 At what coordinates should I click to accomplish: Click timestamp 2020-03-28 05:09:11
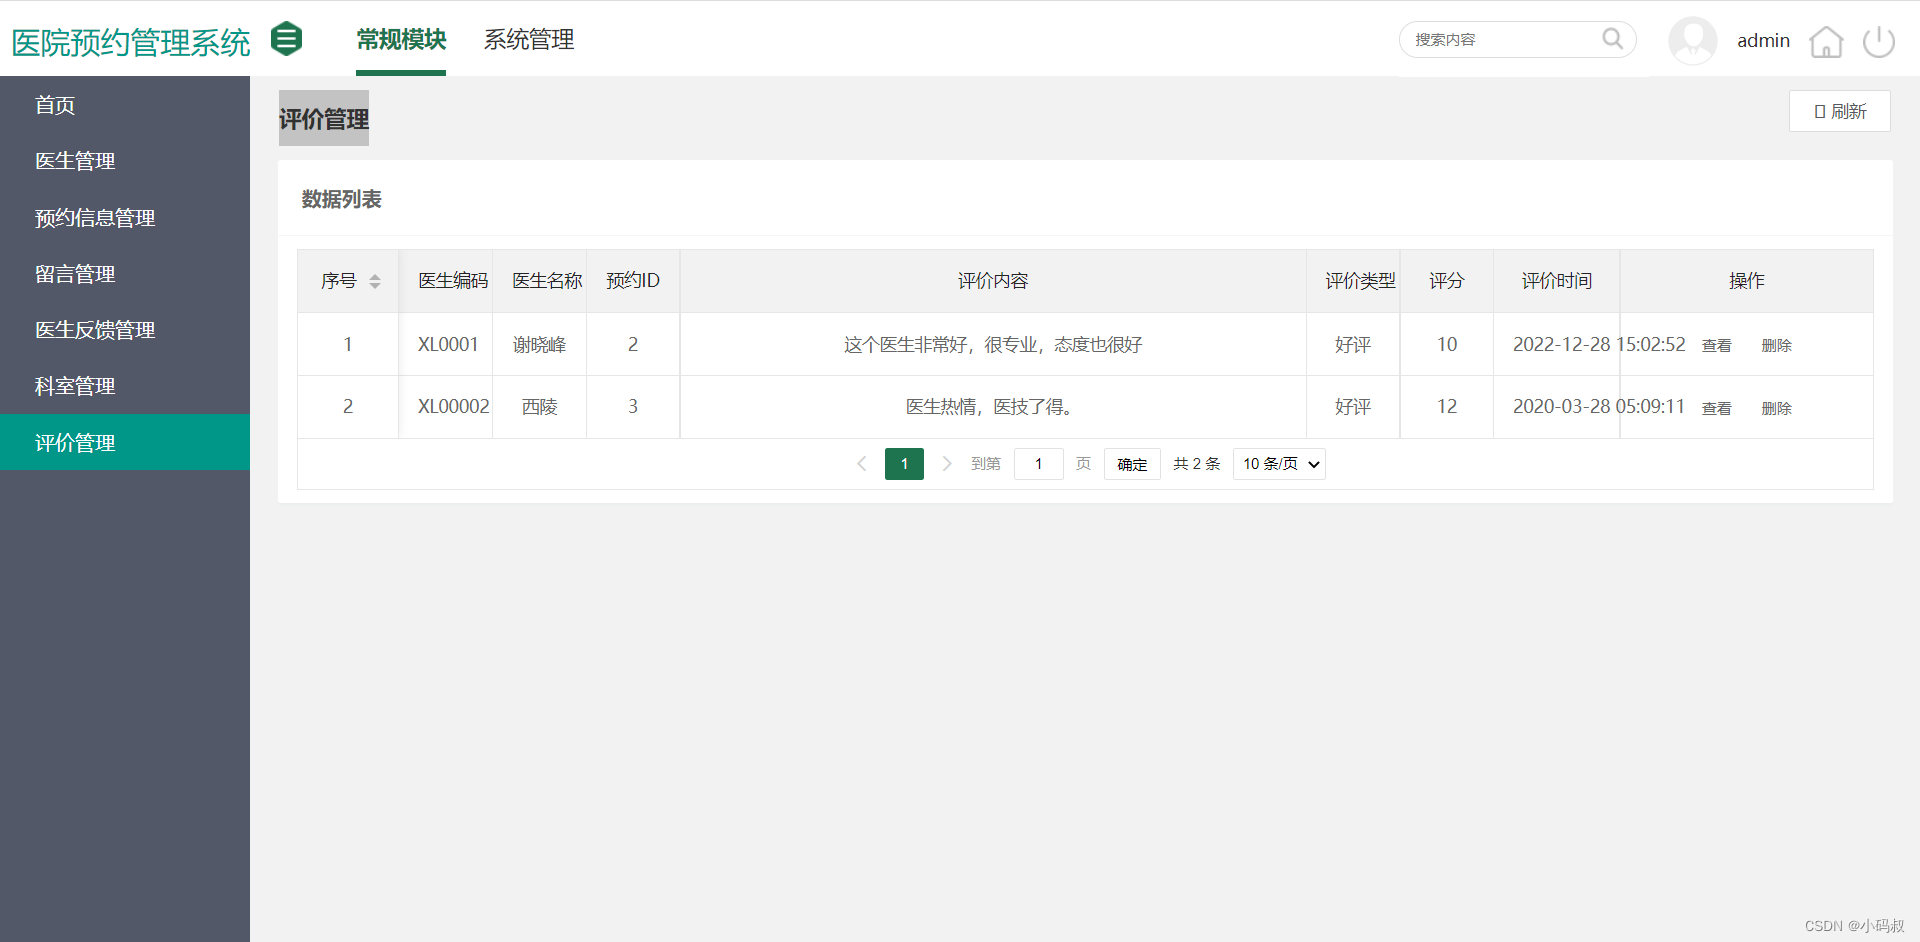pos(1599,406)
